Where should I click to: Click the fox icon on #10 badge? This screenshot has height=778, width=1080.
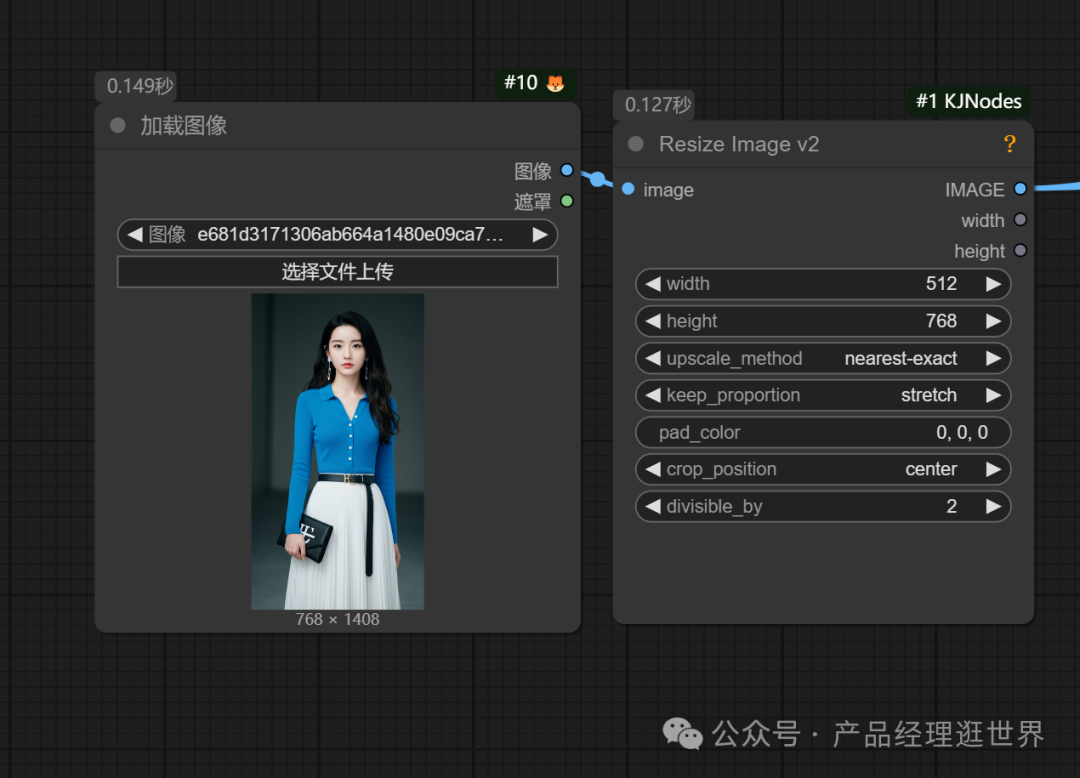pos(555,83)
